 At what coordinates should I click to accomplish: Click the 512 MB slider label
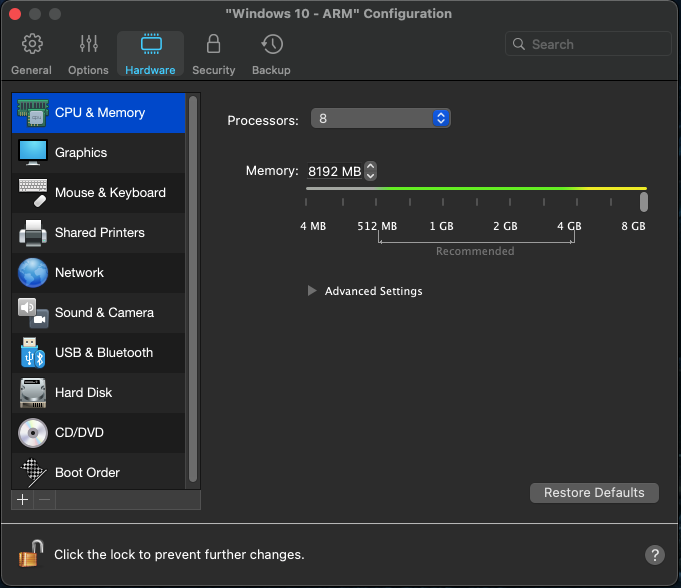377,226
